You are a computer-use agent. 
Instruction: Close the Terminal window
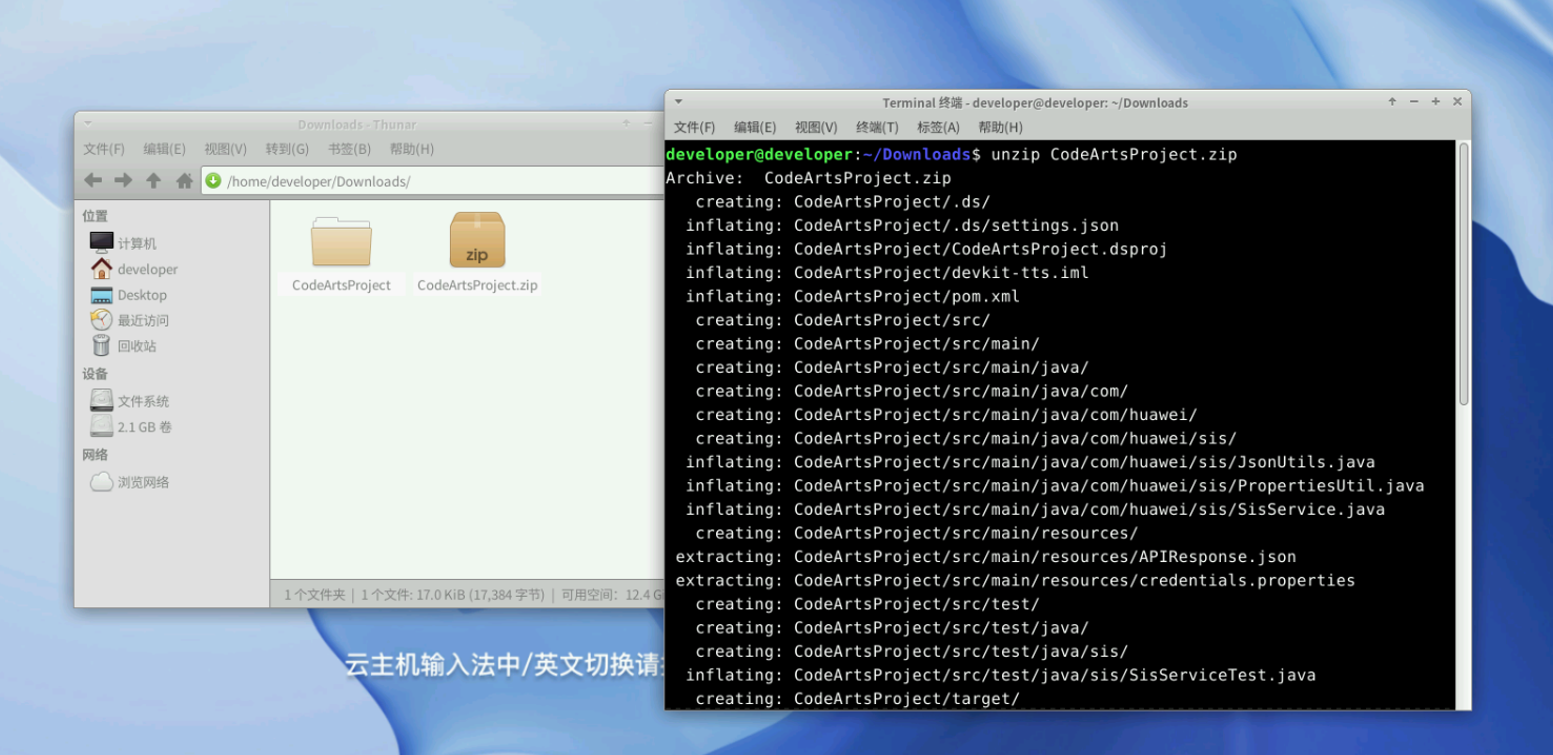(x=1457, y=102)
